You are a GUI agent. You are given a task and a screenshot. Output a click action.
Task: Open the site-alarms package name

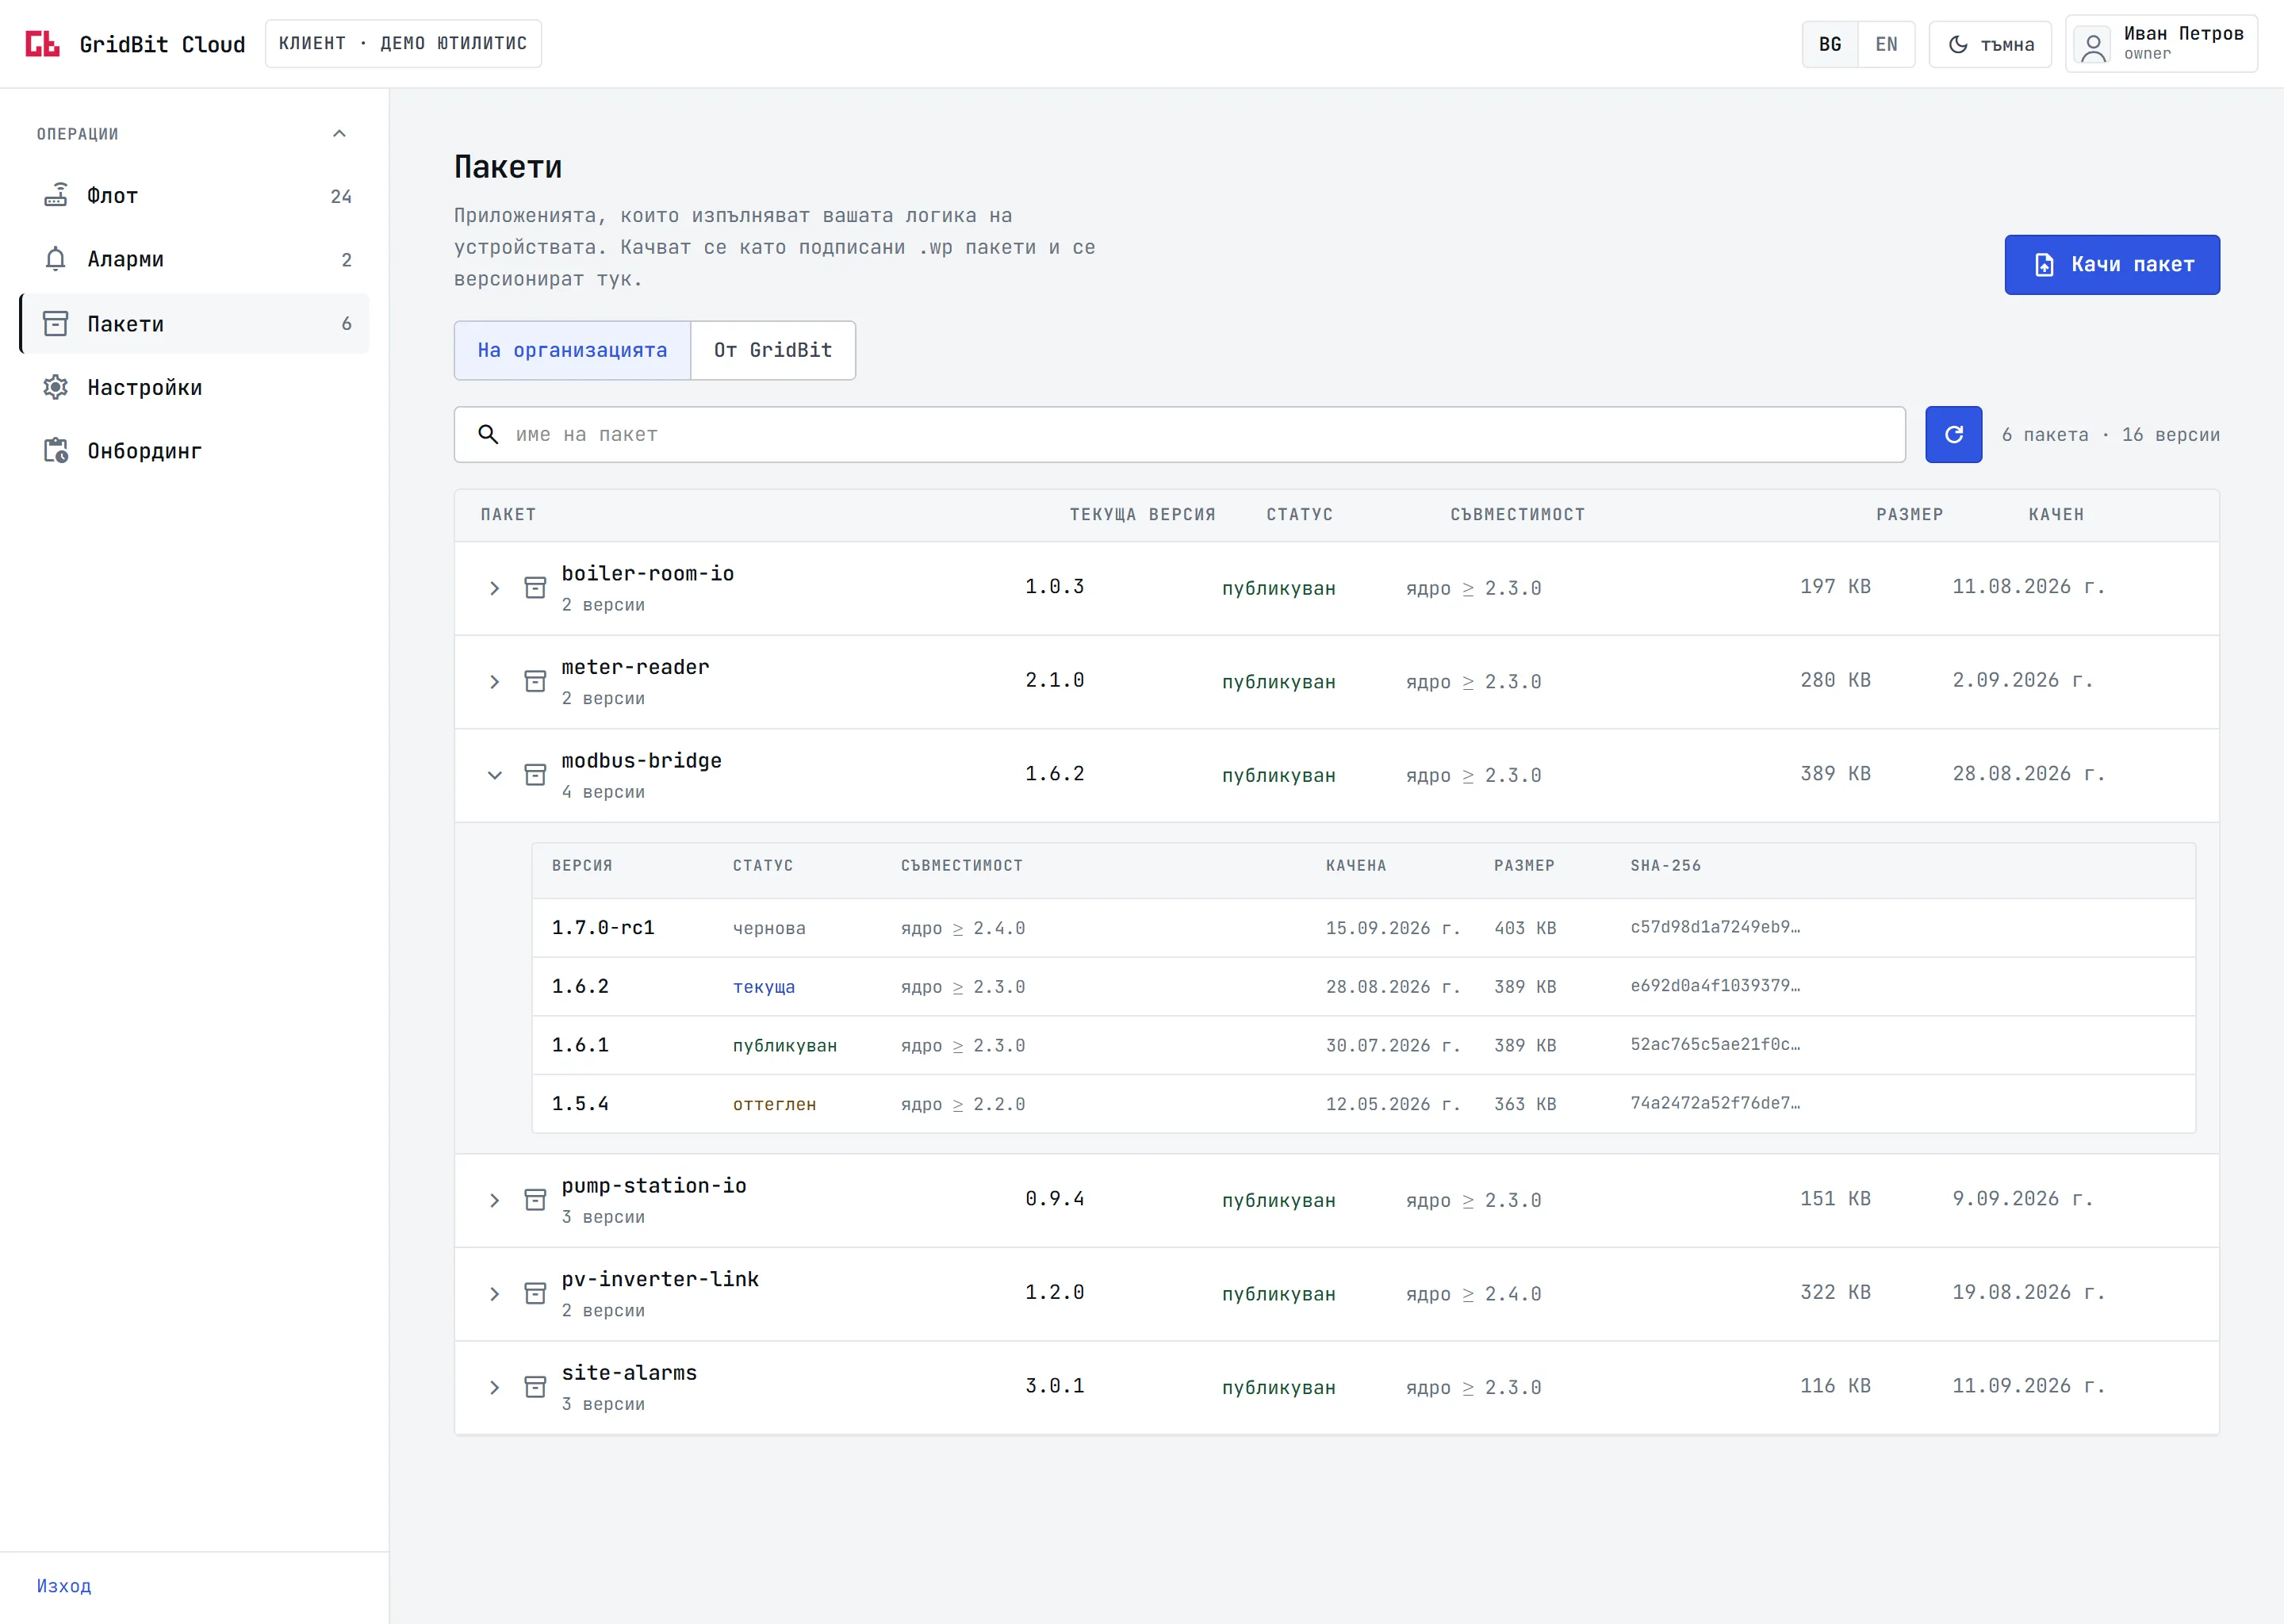pyautogui.click(x=629, y=1372)
